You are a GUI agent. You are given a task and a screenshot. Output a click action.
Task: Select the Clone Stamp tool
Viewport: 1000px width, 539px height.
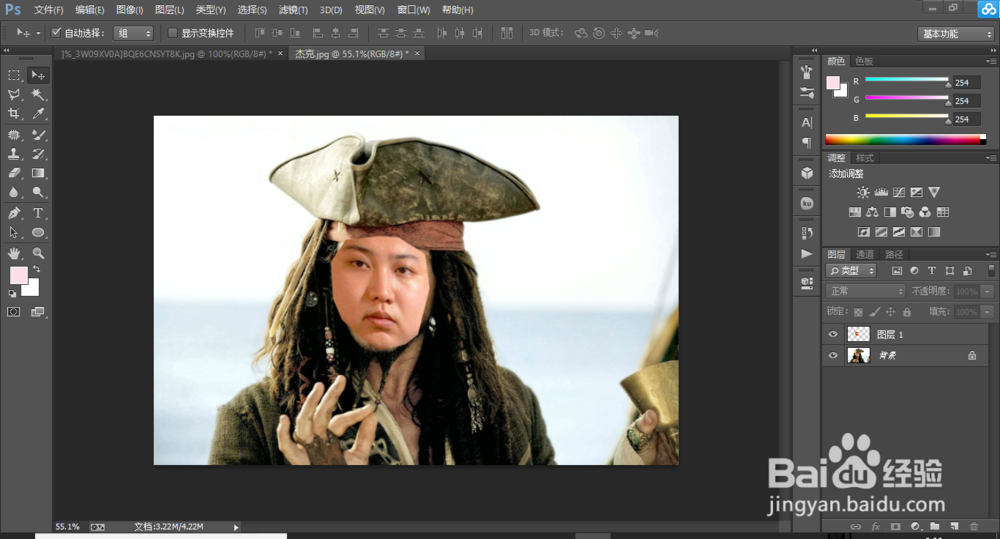click(14, 154)
